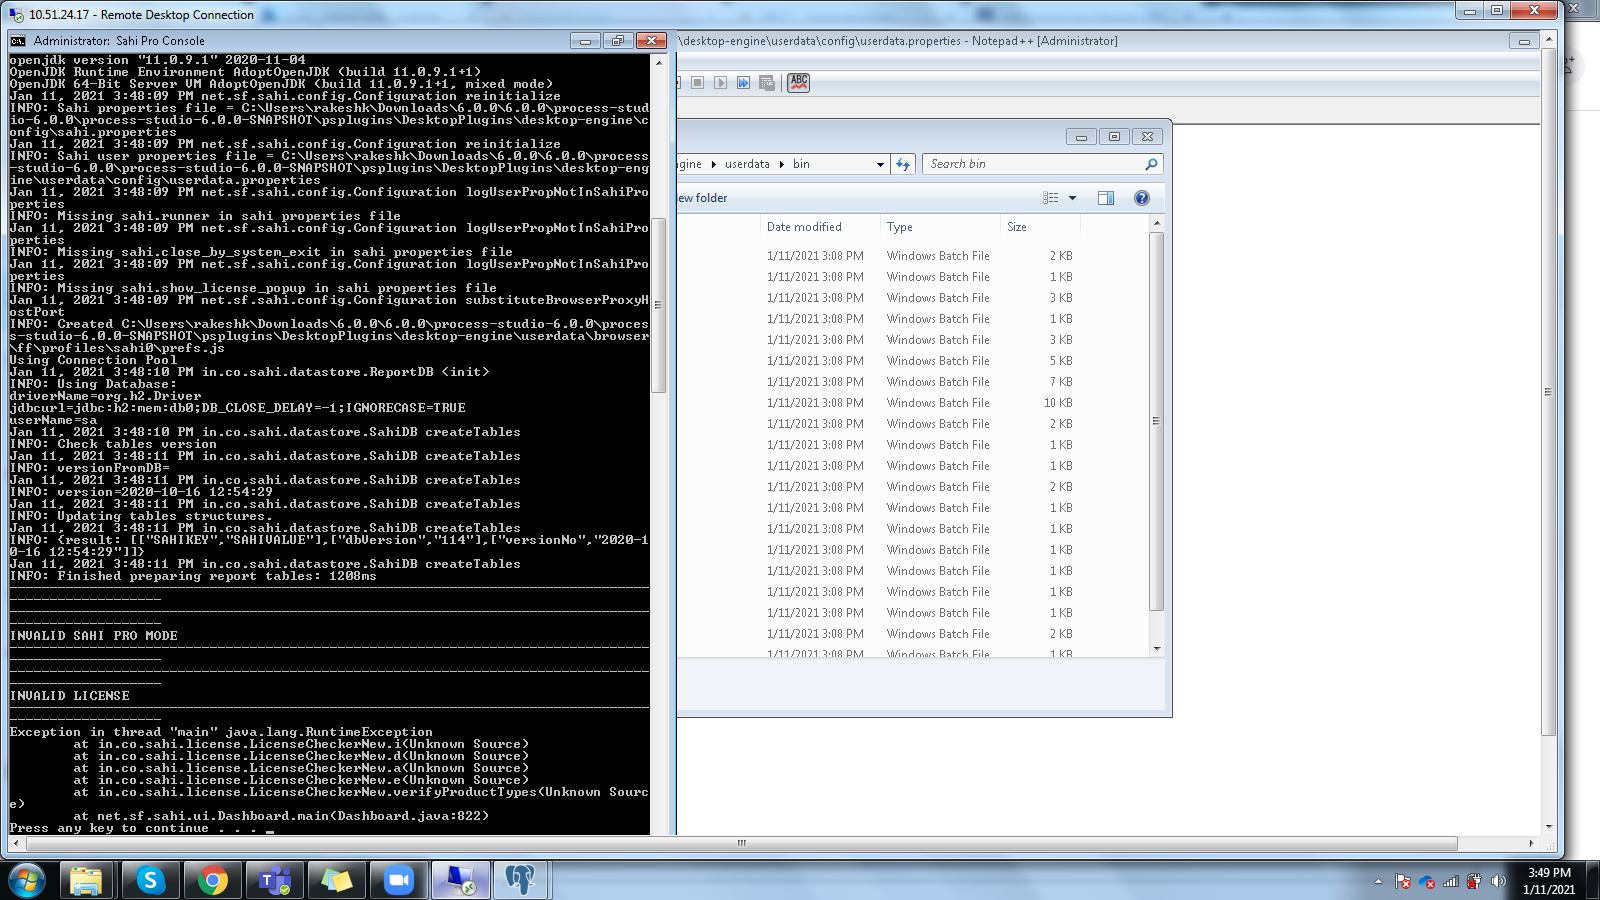This screenshot has height=900, width=1600.
Task: Minimize the Notepad++ window
Action: (x=1524, y=41)
